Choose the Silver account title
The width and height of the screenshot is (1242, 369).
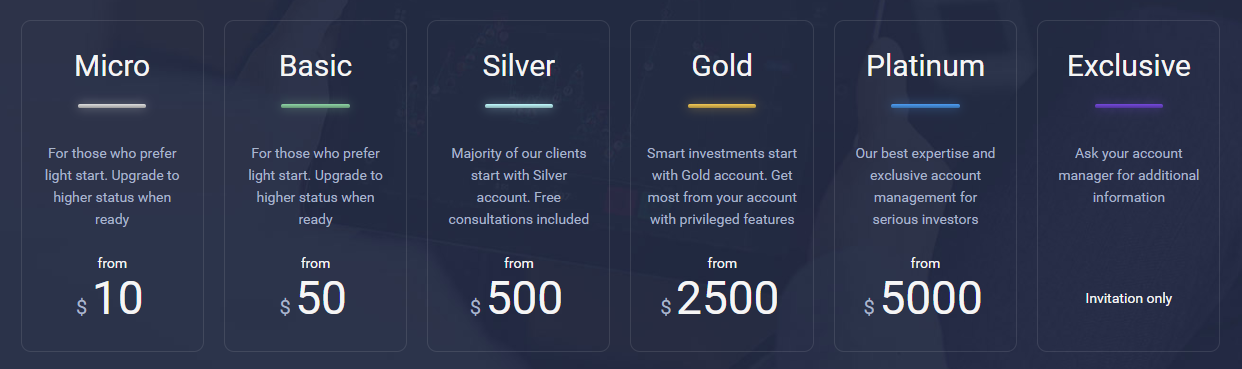tap(518, 66)
